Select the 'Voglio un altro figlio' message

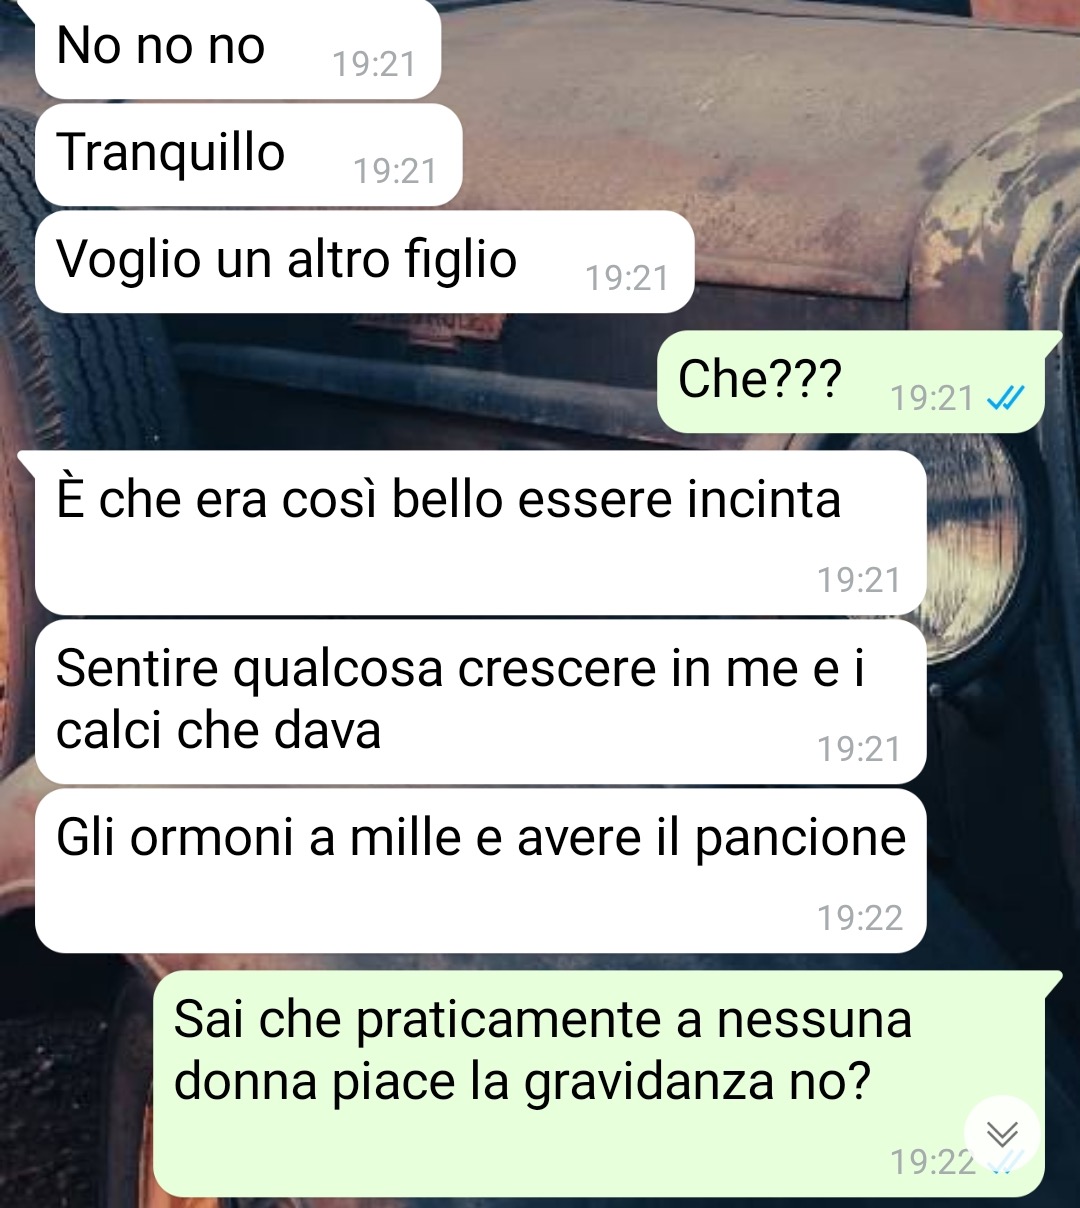[x=364, y=262]
